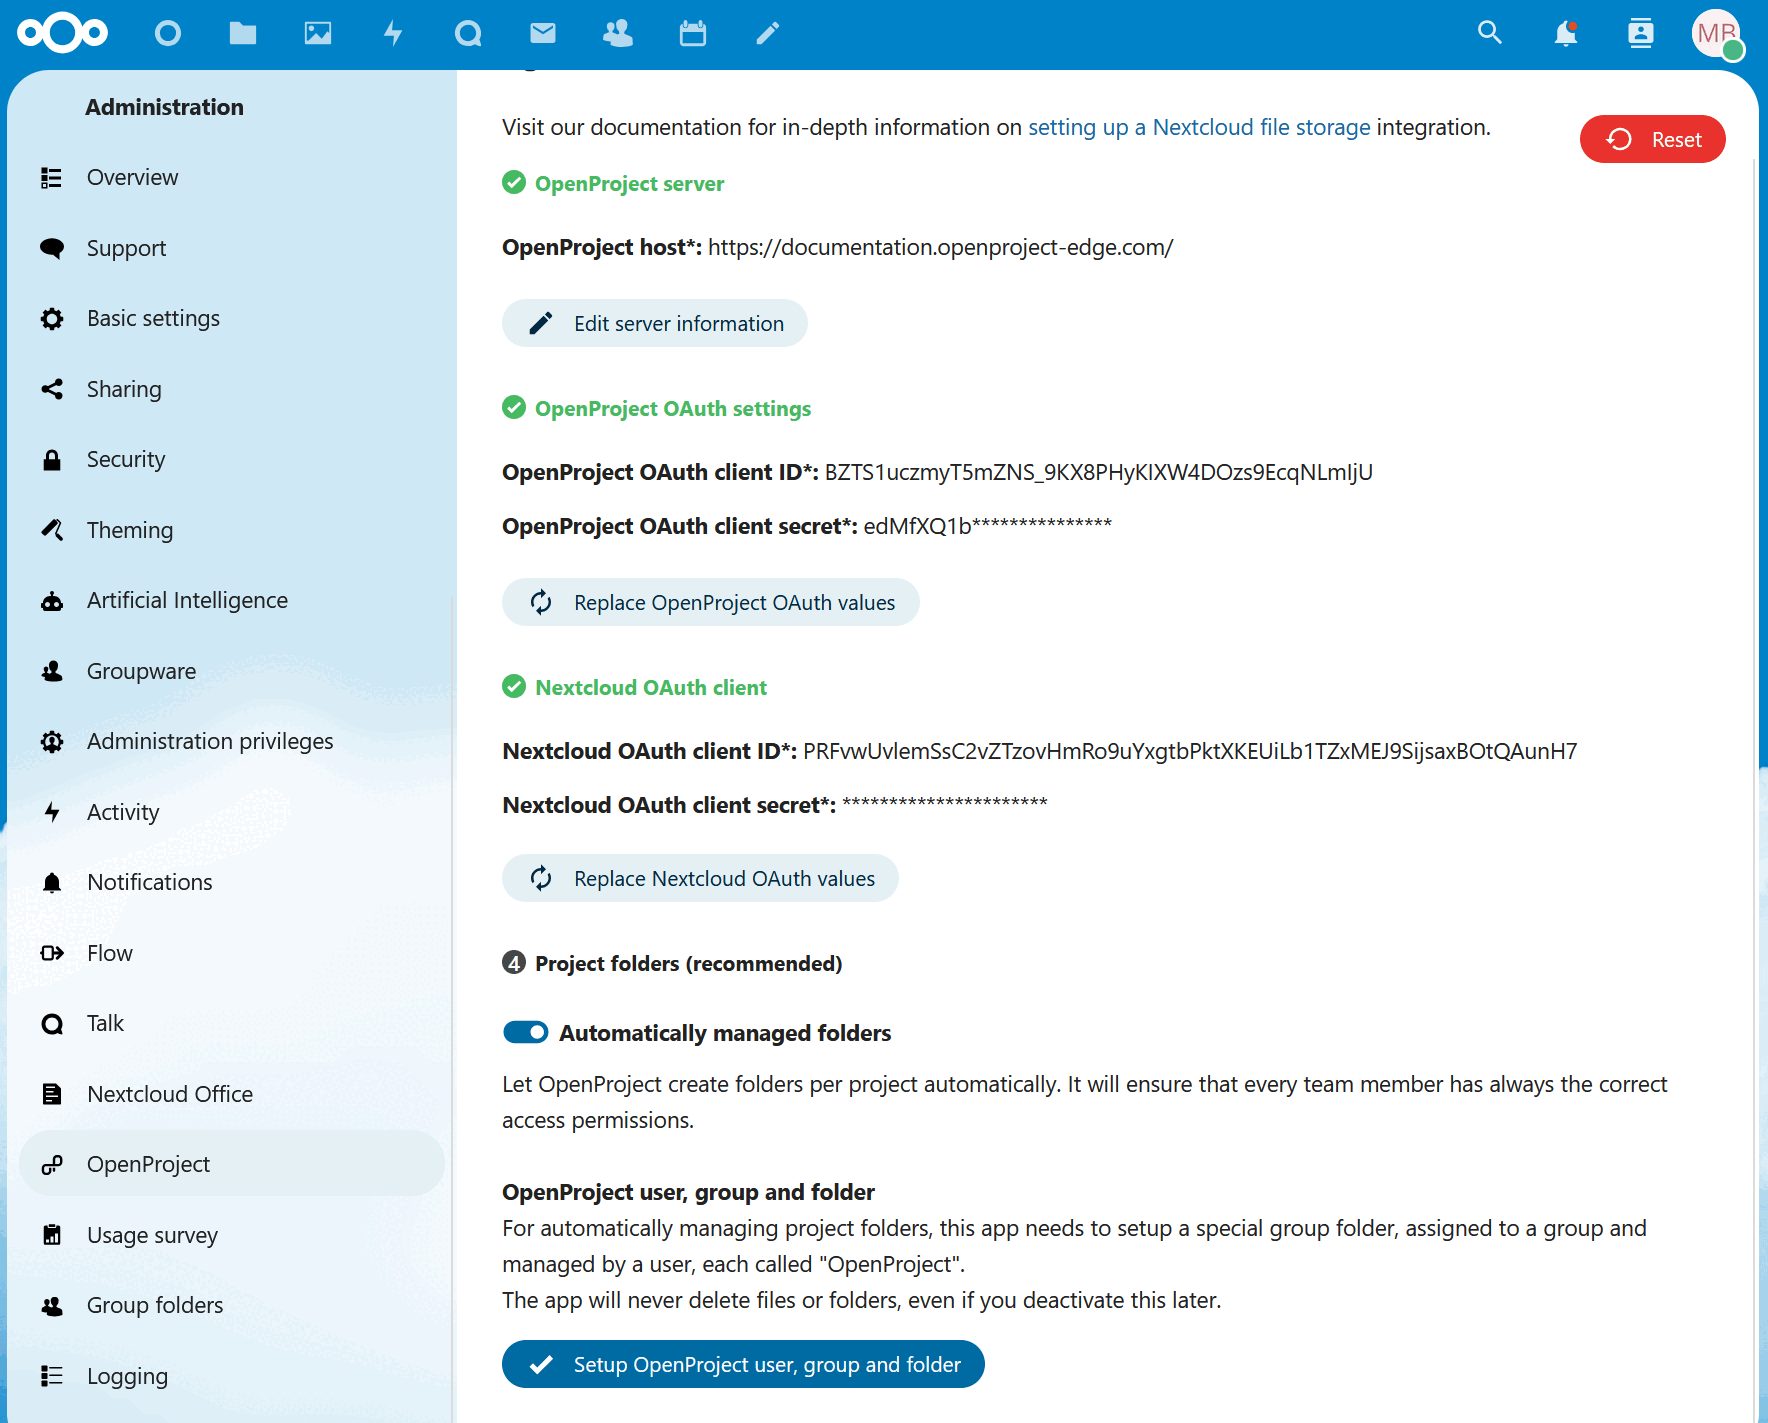Open the Calendar app

tap(693, 33)
